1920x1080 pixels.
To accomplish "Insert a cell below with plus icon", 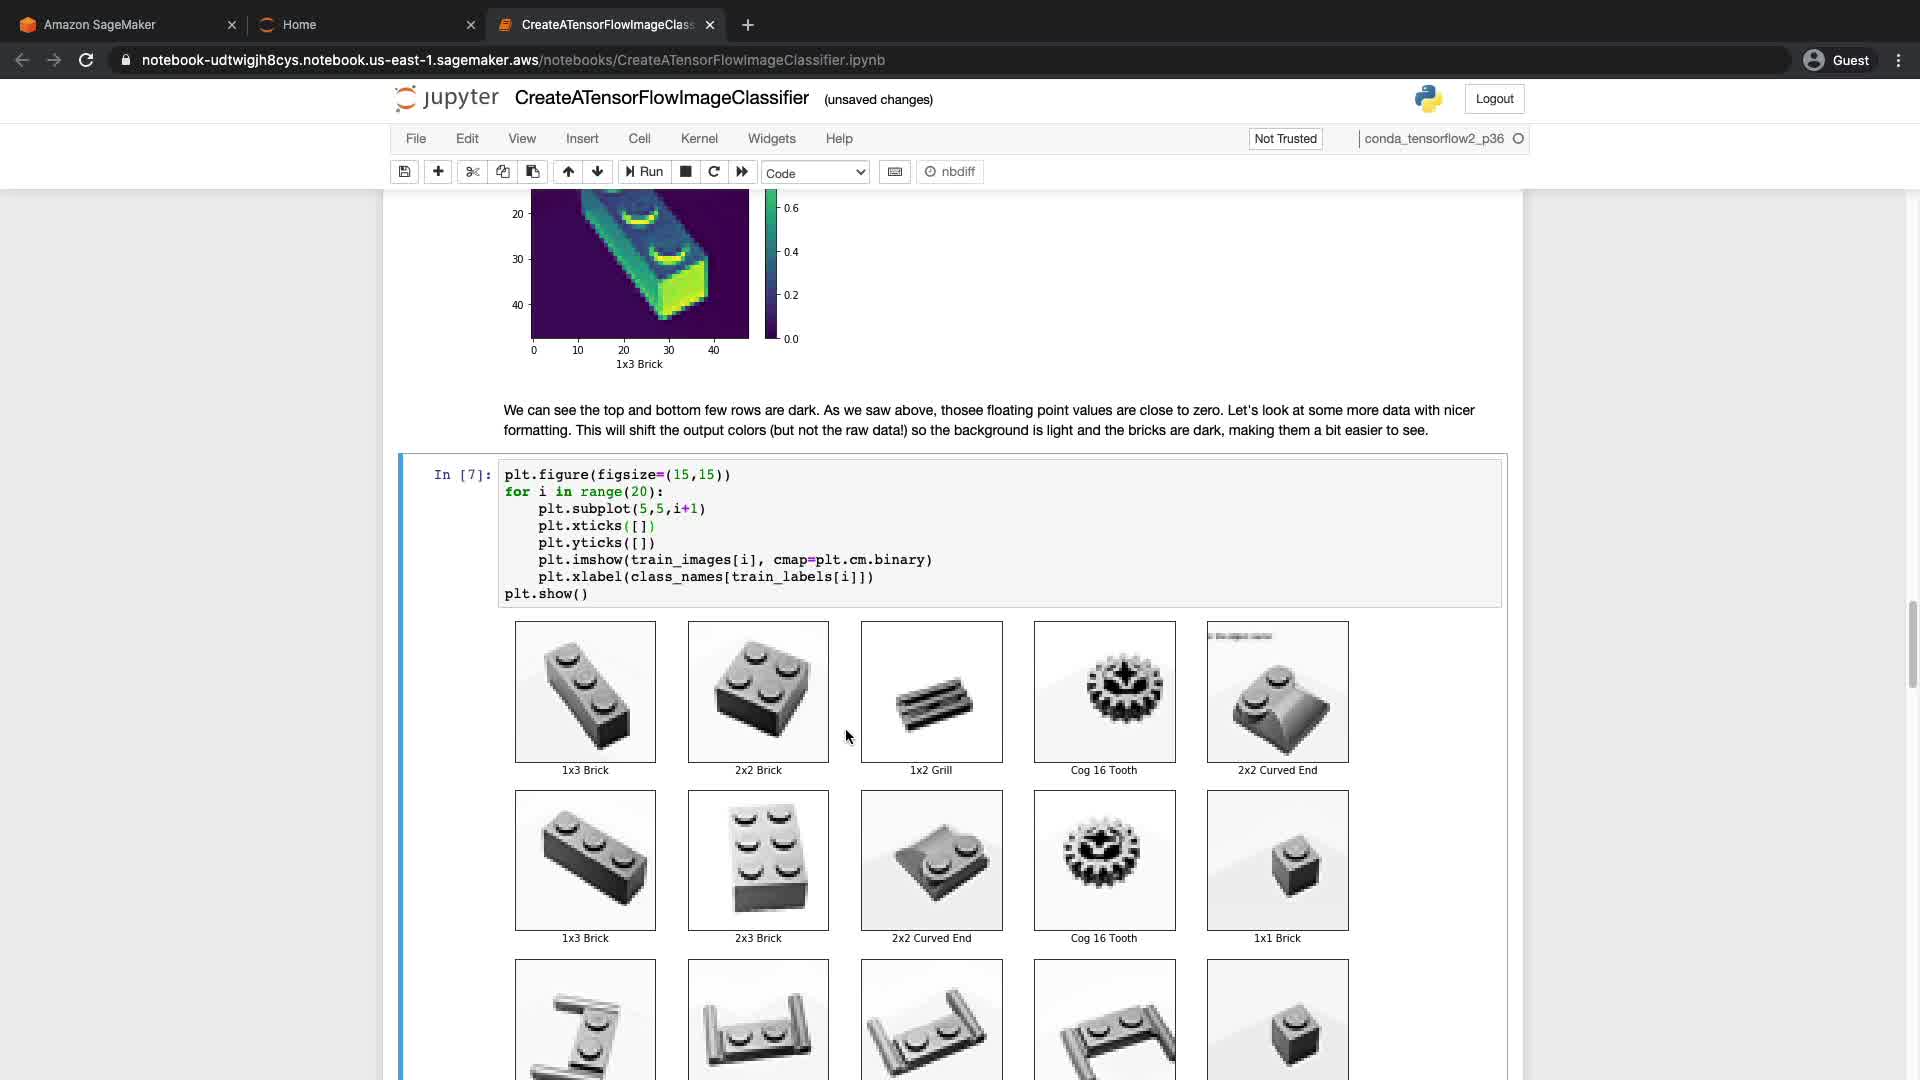I will click(438, 172).
